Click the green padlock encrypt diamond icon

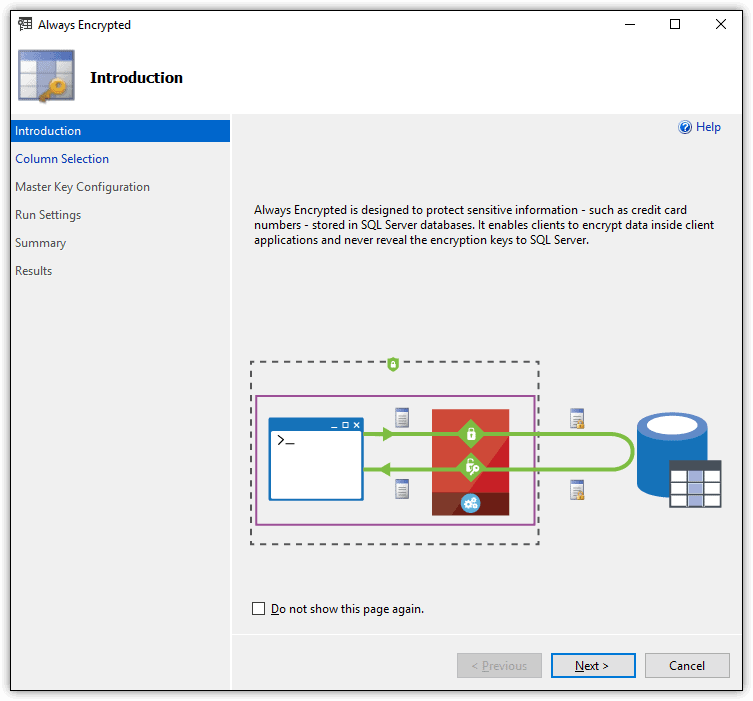pyautogui.click(x=471, y=434)
